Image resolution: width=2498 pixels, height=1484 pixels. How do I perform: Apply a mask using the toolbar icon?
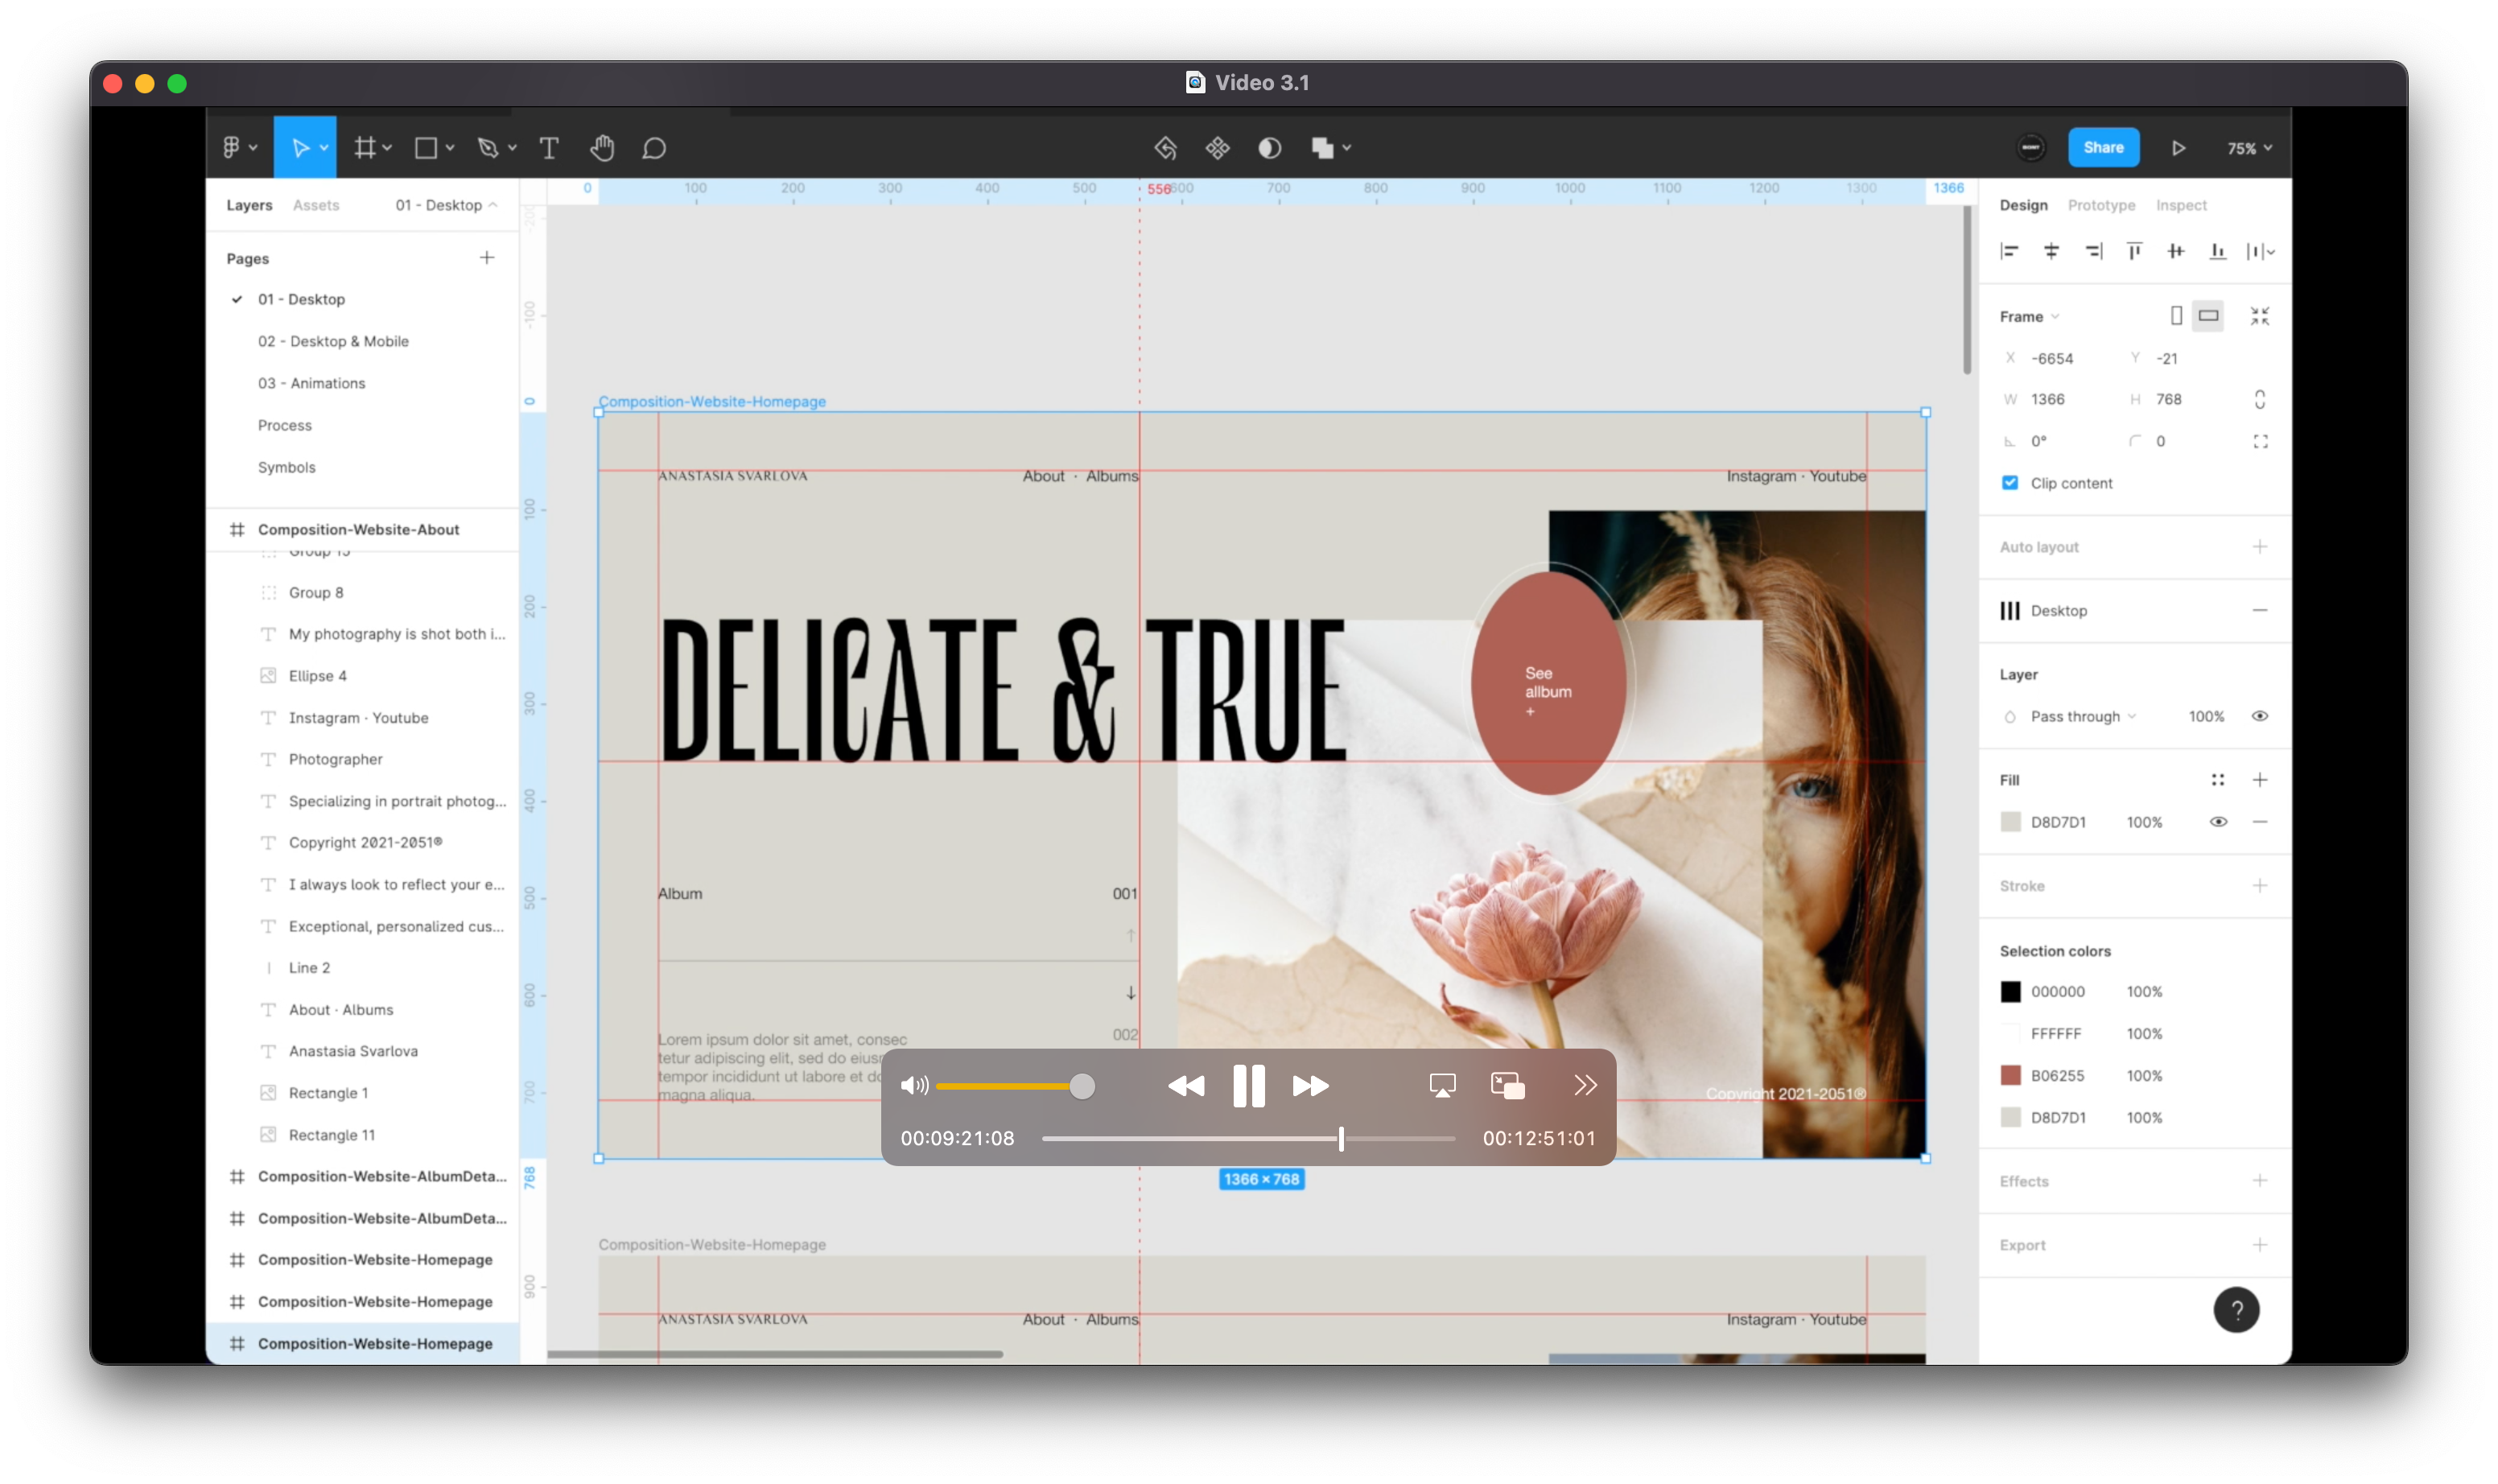tap(1269, 147)
